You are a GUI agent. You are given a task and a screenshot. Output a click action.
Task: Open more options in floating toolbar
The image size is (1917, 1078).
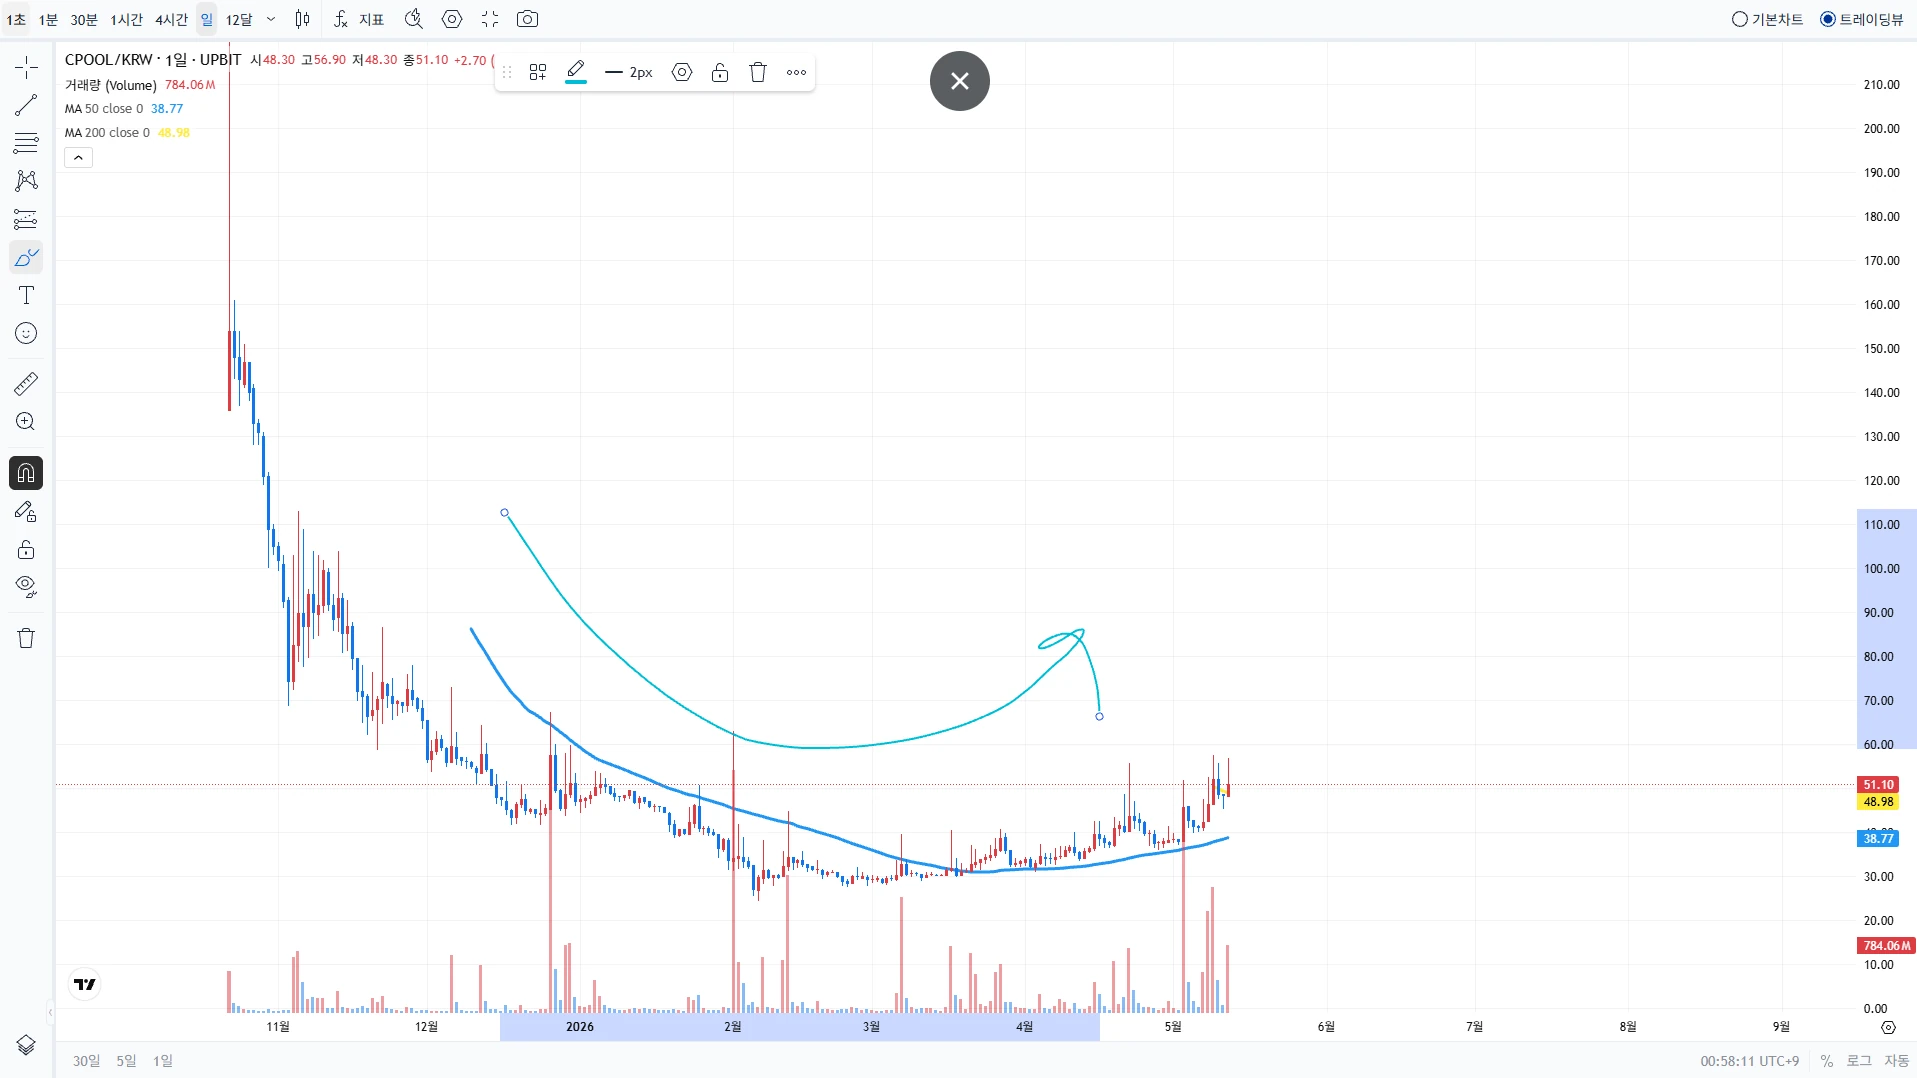click(796, 72)
